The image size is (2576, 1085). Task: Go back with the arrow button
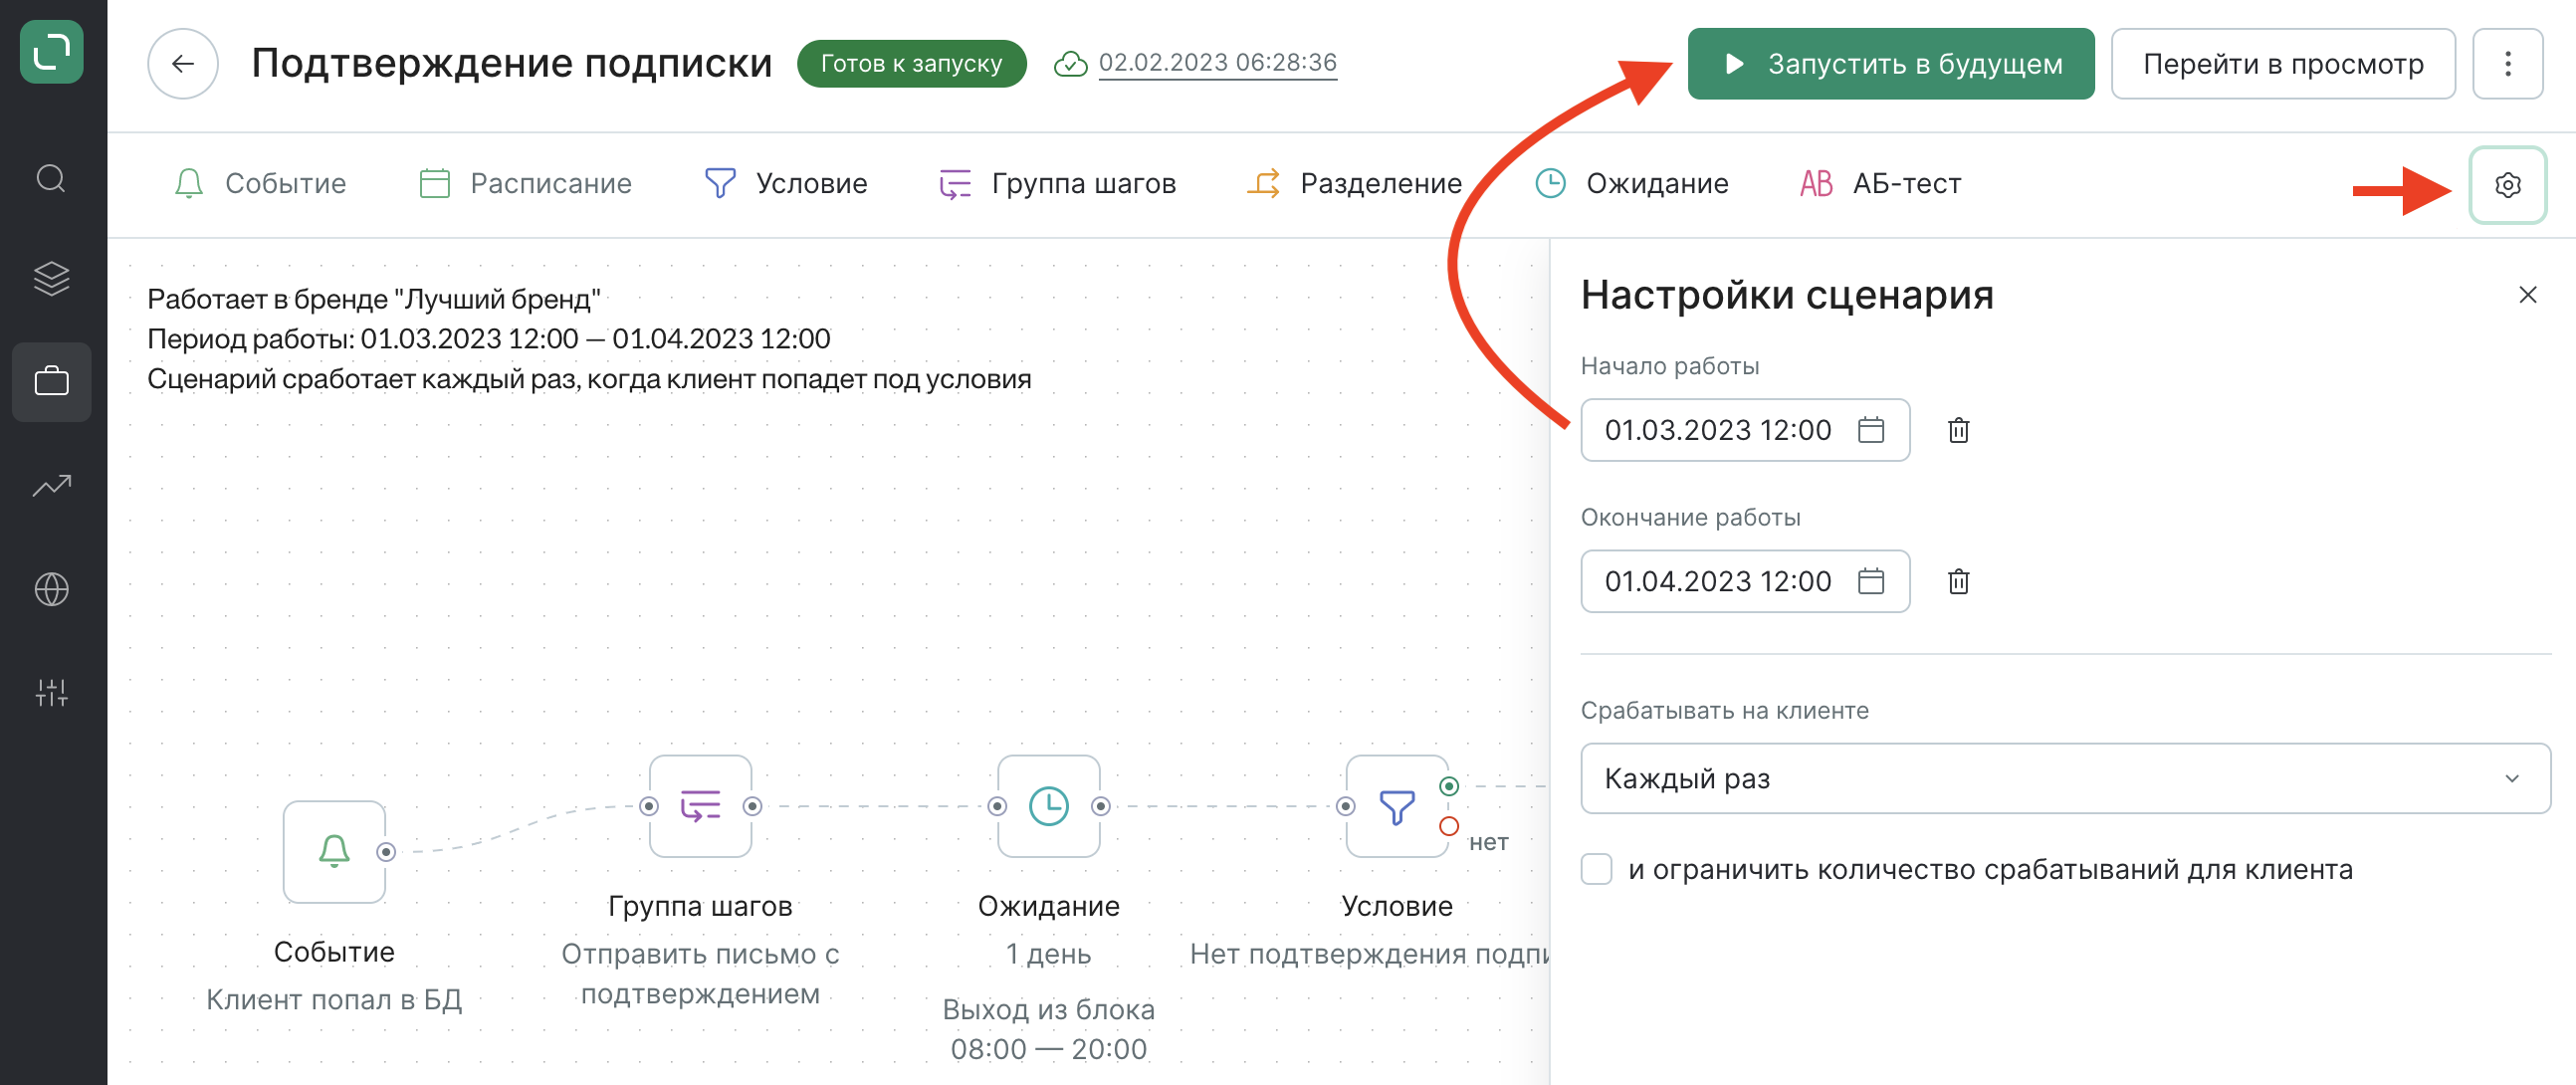tap(183, 64)
